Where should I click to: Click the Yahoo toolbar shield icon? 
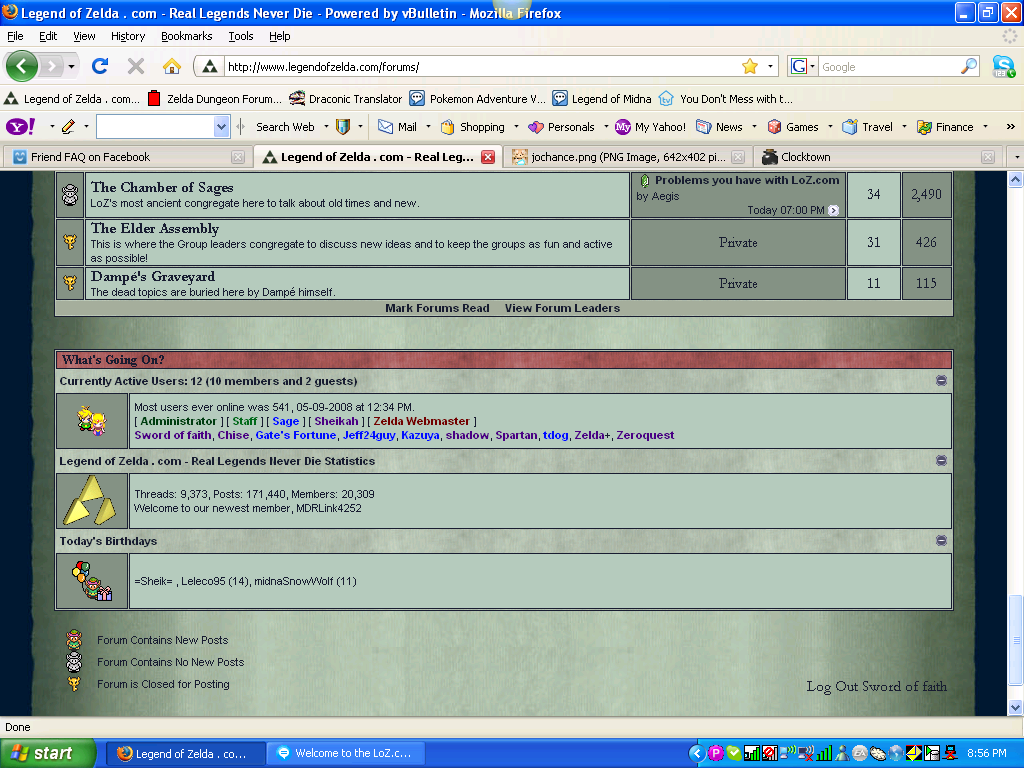click(343, 127)
